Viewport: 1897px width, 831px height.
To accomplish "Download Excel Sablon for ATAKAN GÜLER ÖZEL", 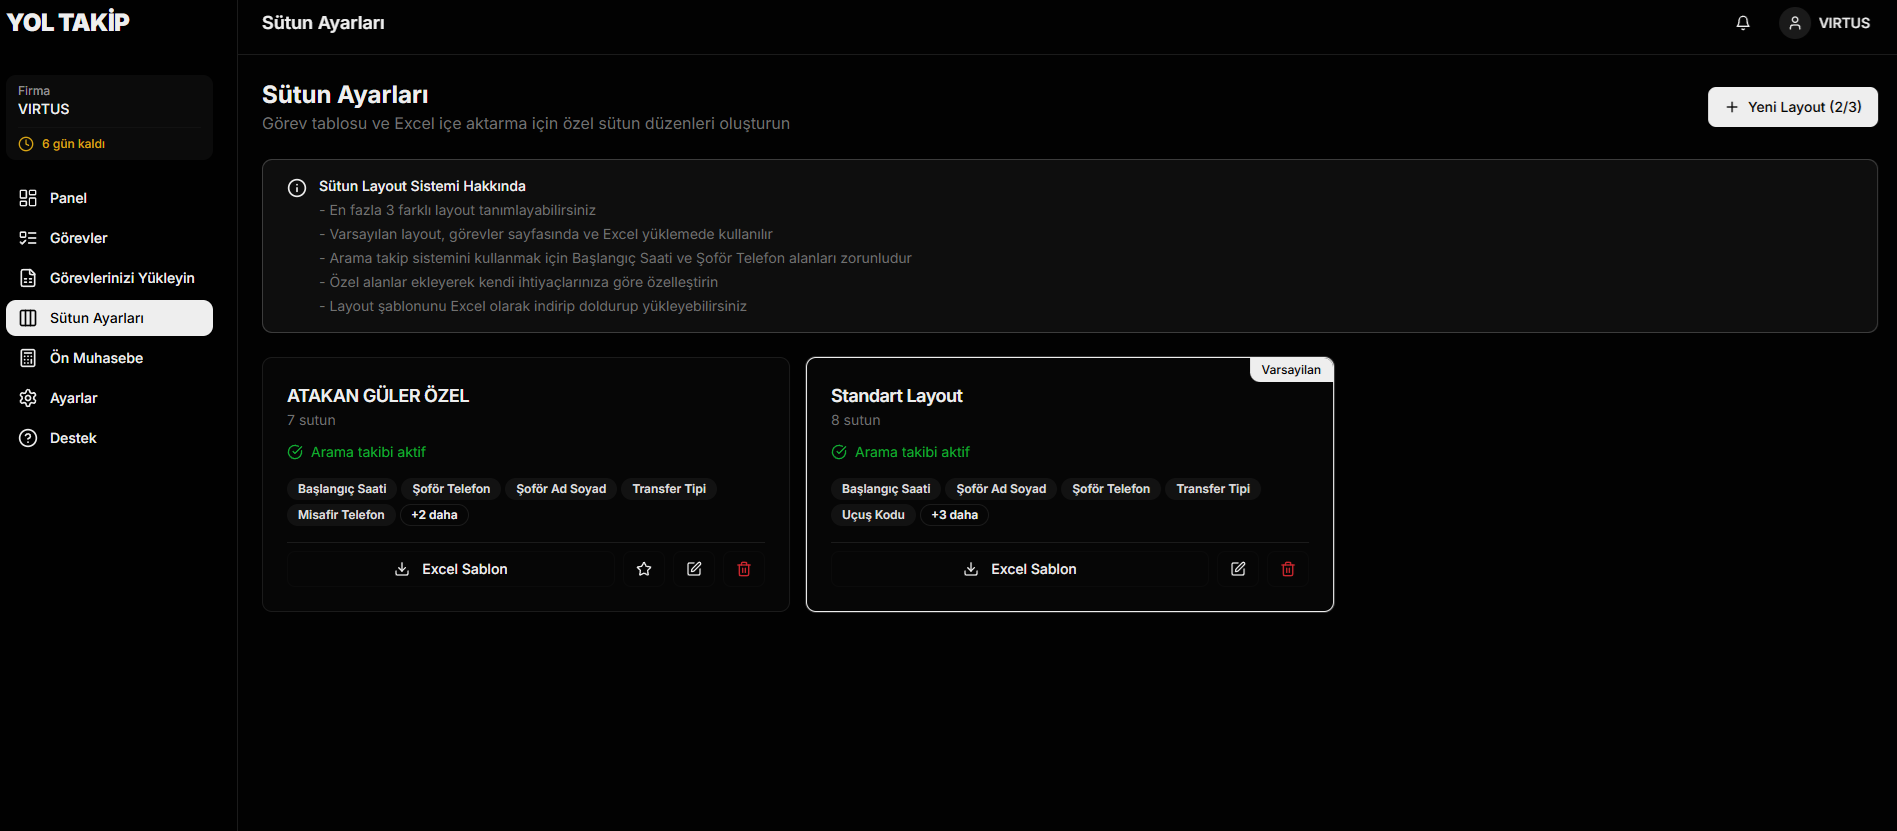I will point(451,569).
